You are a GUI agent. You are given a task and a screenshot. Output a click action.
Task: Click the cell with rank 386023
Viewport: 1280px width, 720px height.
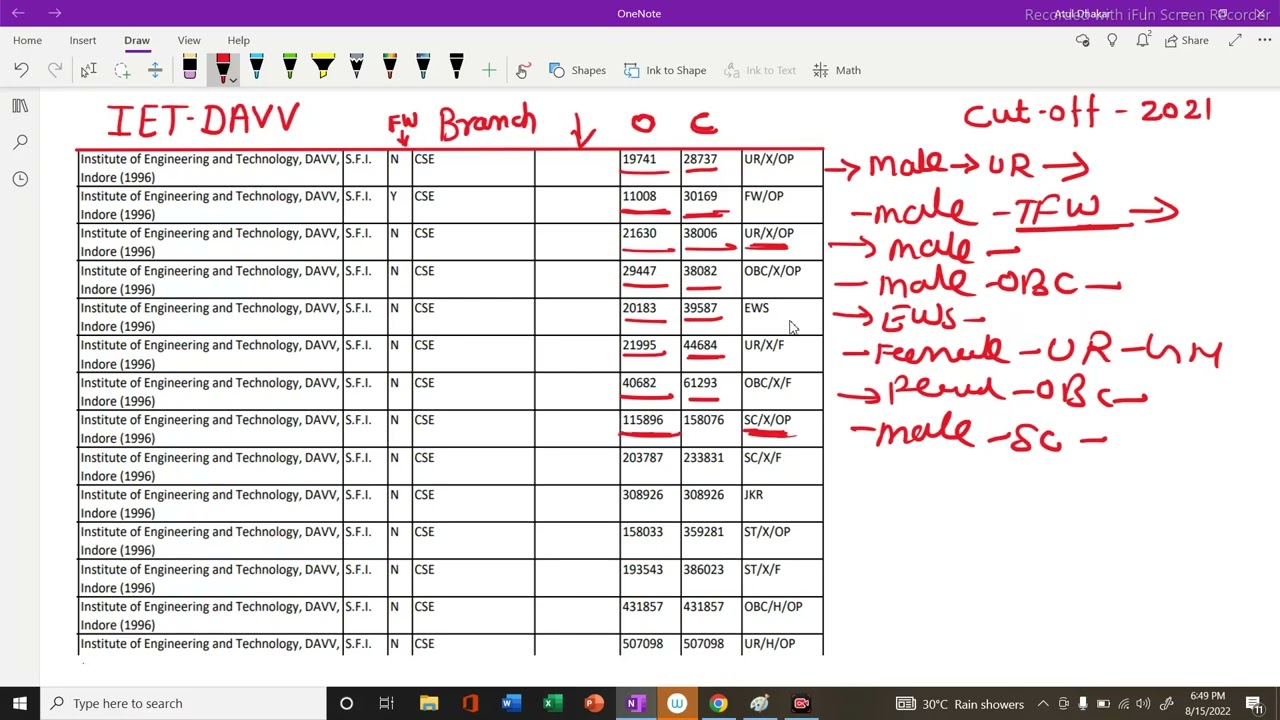coord(711,578)
